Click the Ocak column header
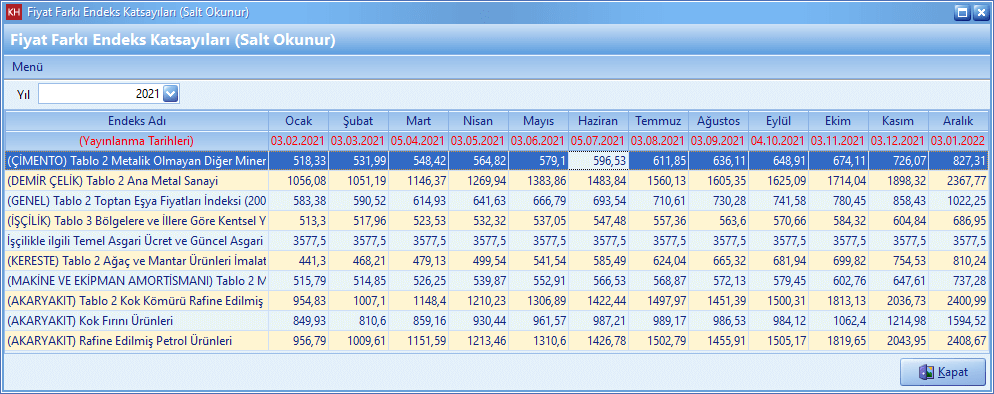 click(299, 121)
